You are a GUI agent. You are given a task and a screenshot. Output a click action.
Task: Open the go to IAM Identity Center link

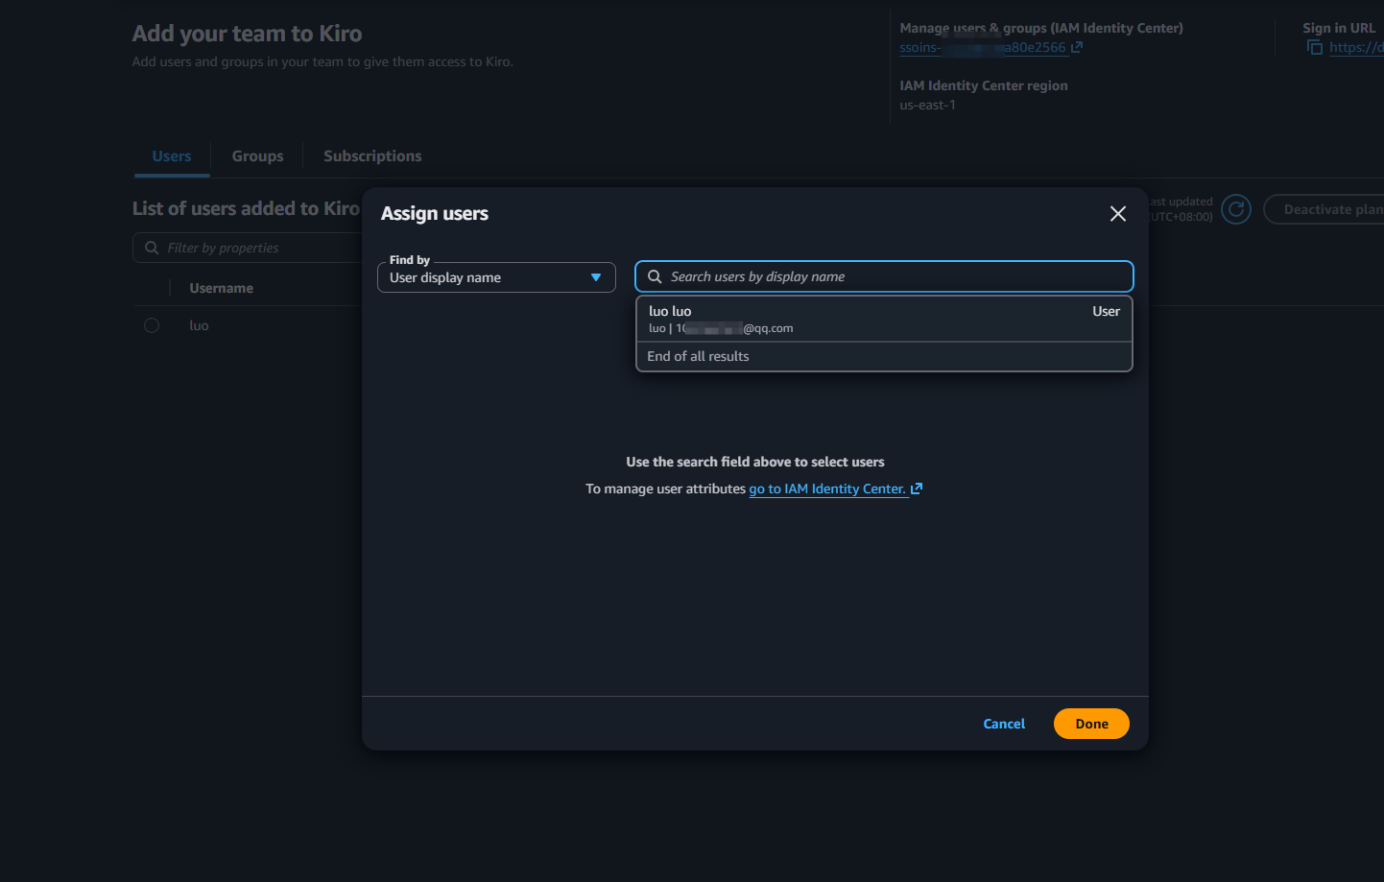coord(835,489)
